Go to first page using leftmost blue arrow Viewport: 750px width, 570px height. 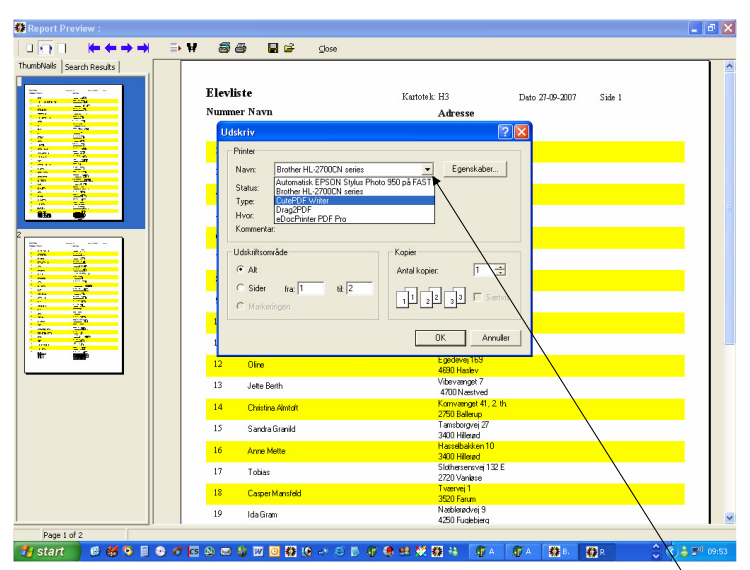(x=94, y=48)
